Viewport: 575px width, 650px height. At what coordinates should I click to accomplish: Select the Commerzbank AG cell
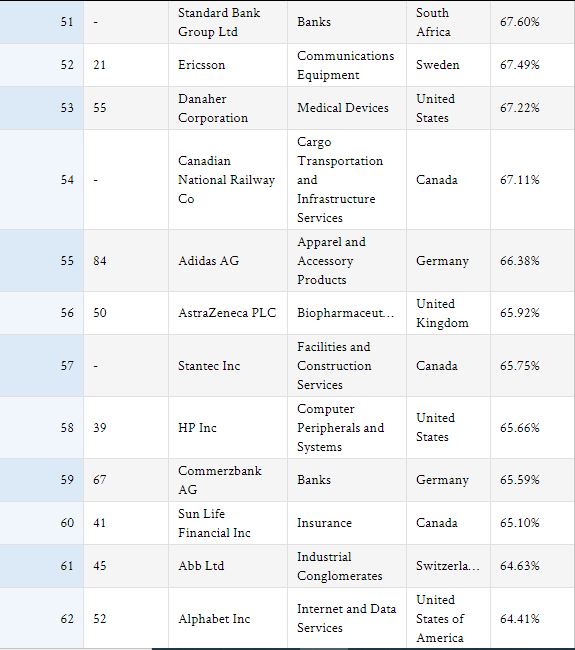(228, 480)
